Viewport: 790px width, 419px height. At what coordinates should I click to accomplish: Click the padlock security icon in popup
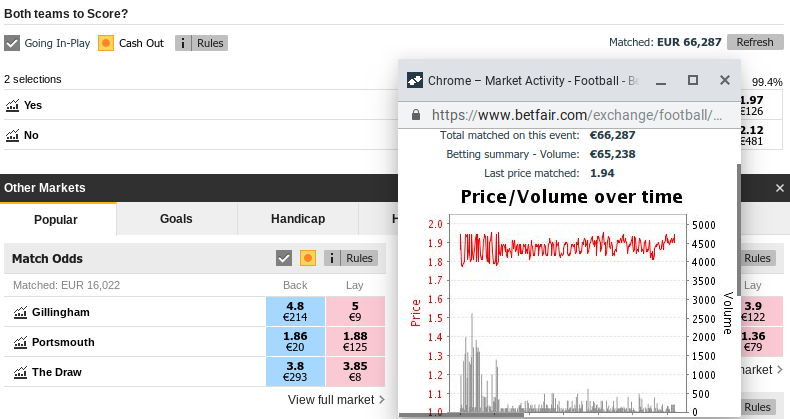416,115
